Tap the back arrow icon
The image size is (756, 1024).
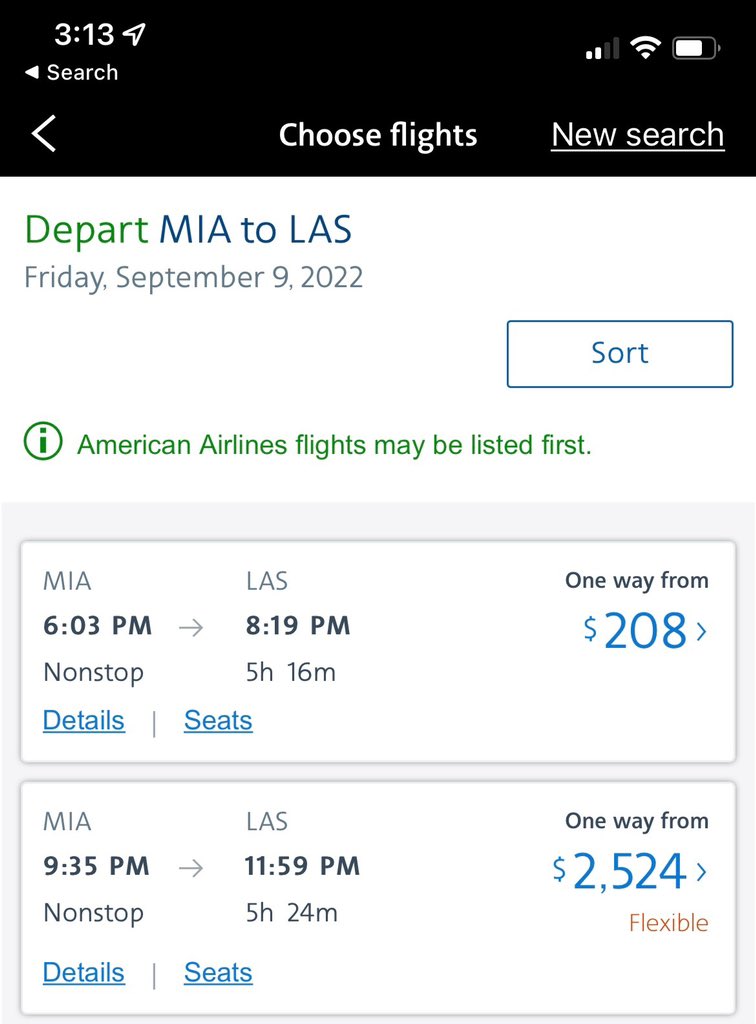(x=44, y=134)
